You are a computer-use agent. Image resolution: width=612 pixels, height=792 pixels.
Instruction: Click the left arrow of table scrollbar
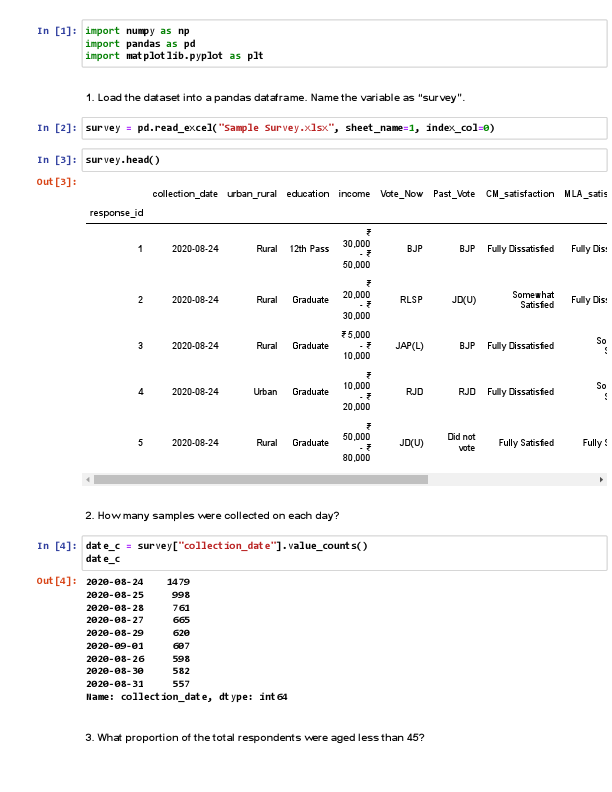(88, 479)
